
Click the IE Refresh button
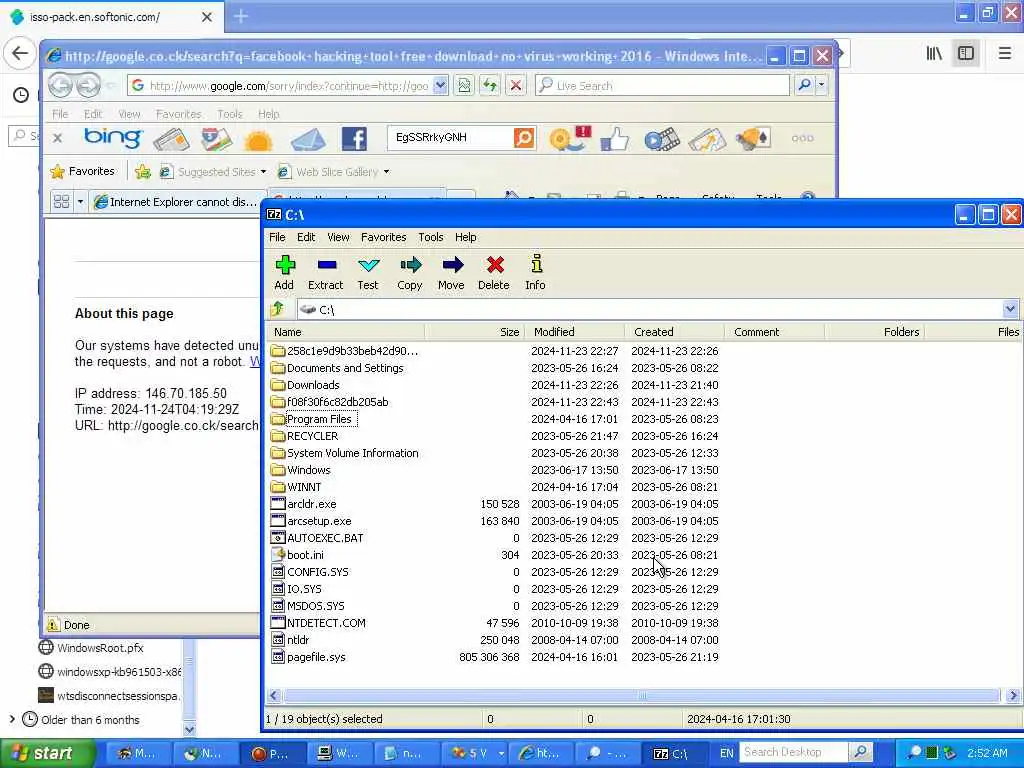click(x=489, y=86)
